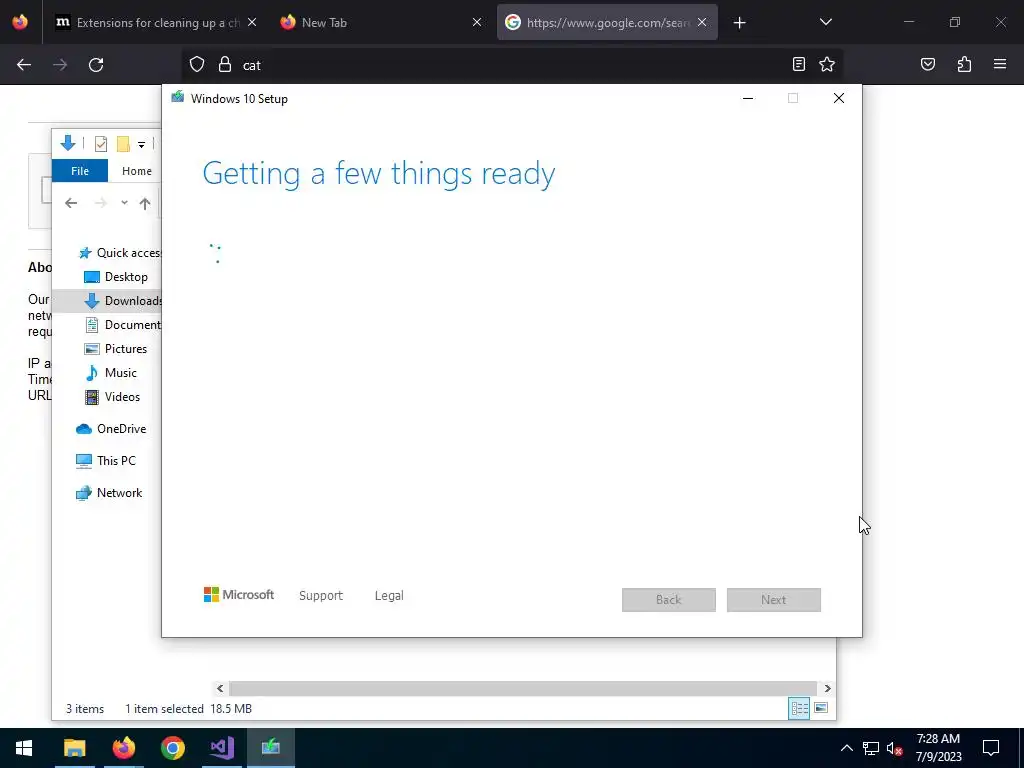Click Windows Setup icon on taskbar

pos(270,748)
